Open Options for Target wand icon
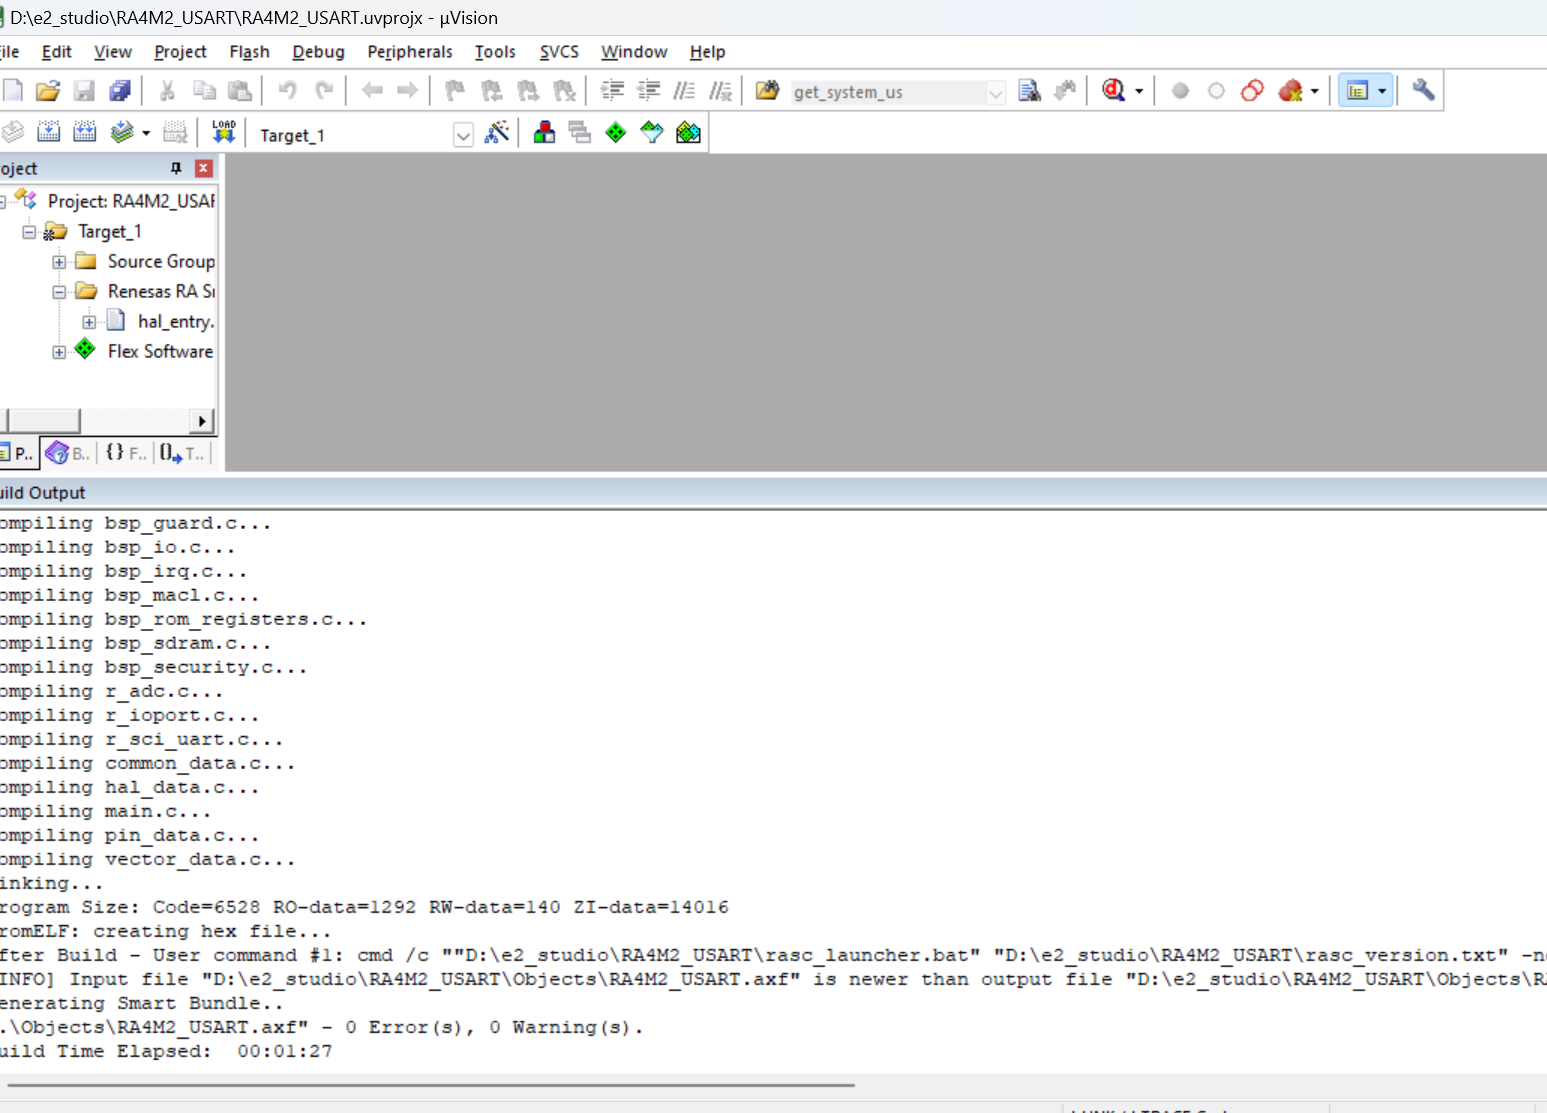The image size is (1547, 1113). [x=496, y=132]
